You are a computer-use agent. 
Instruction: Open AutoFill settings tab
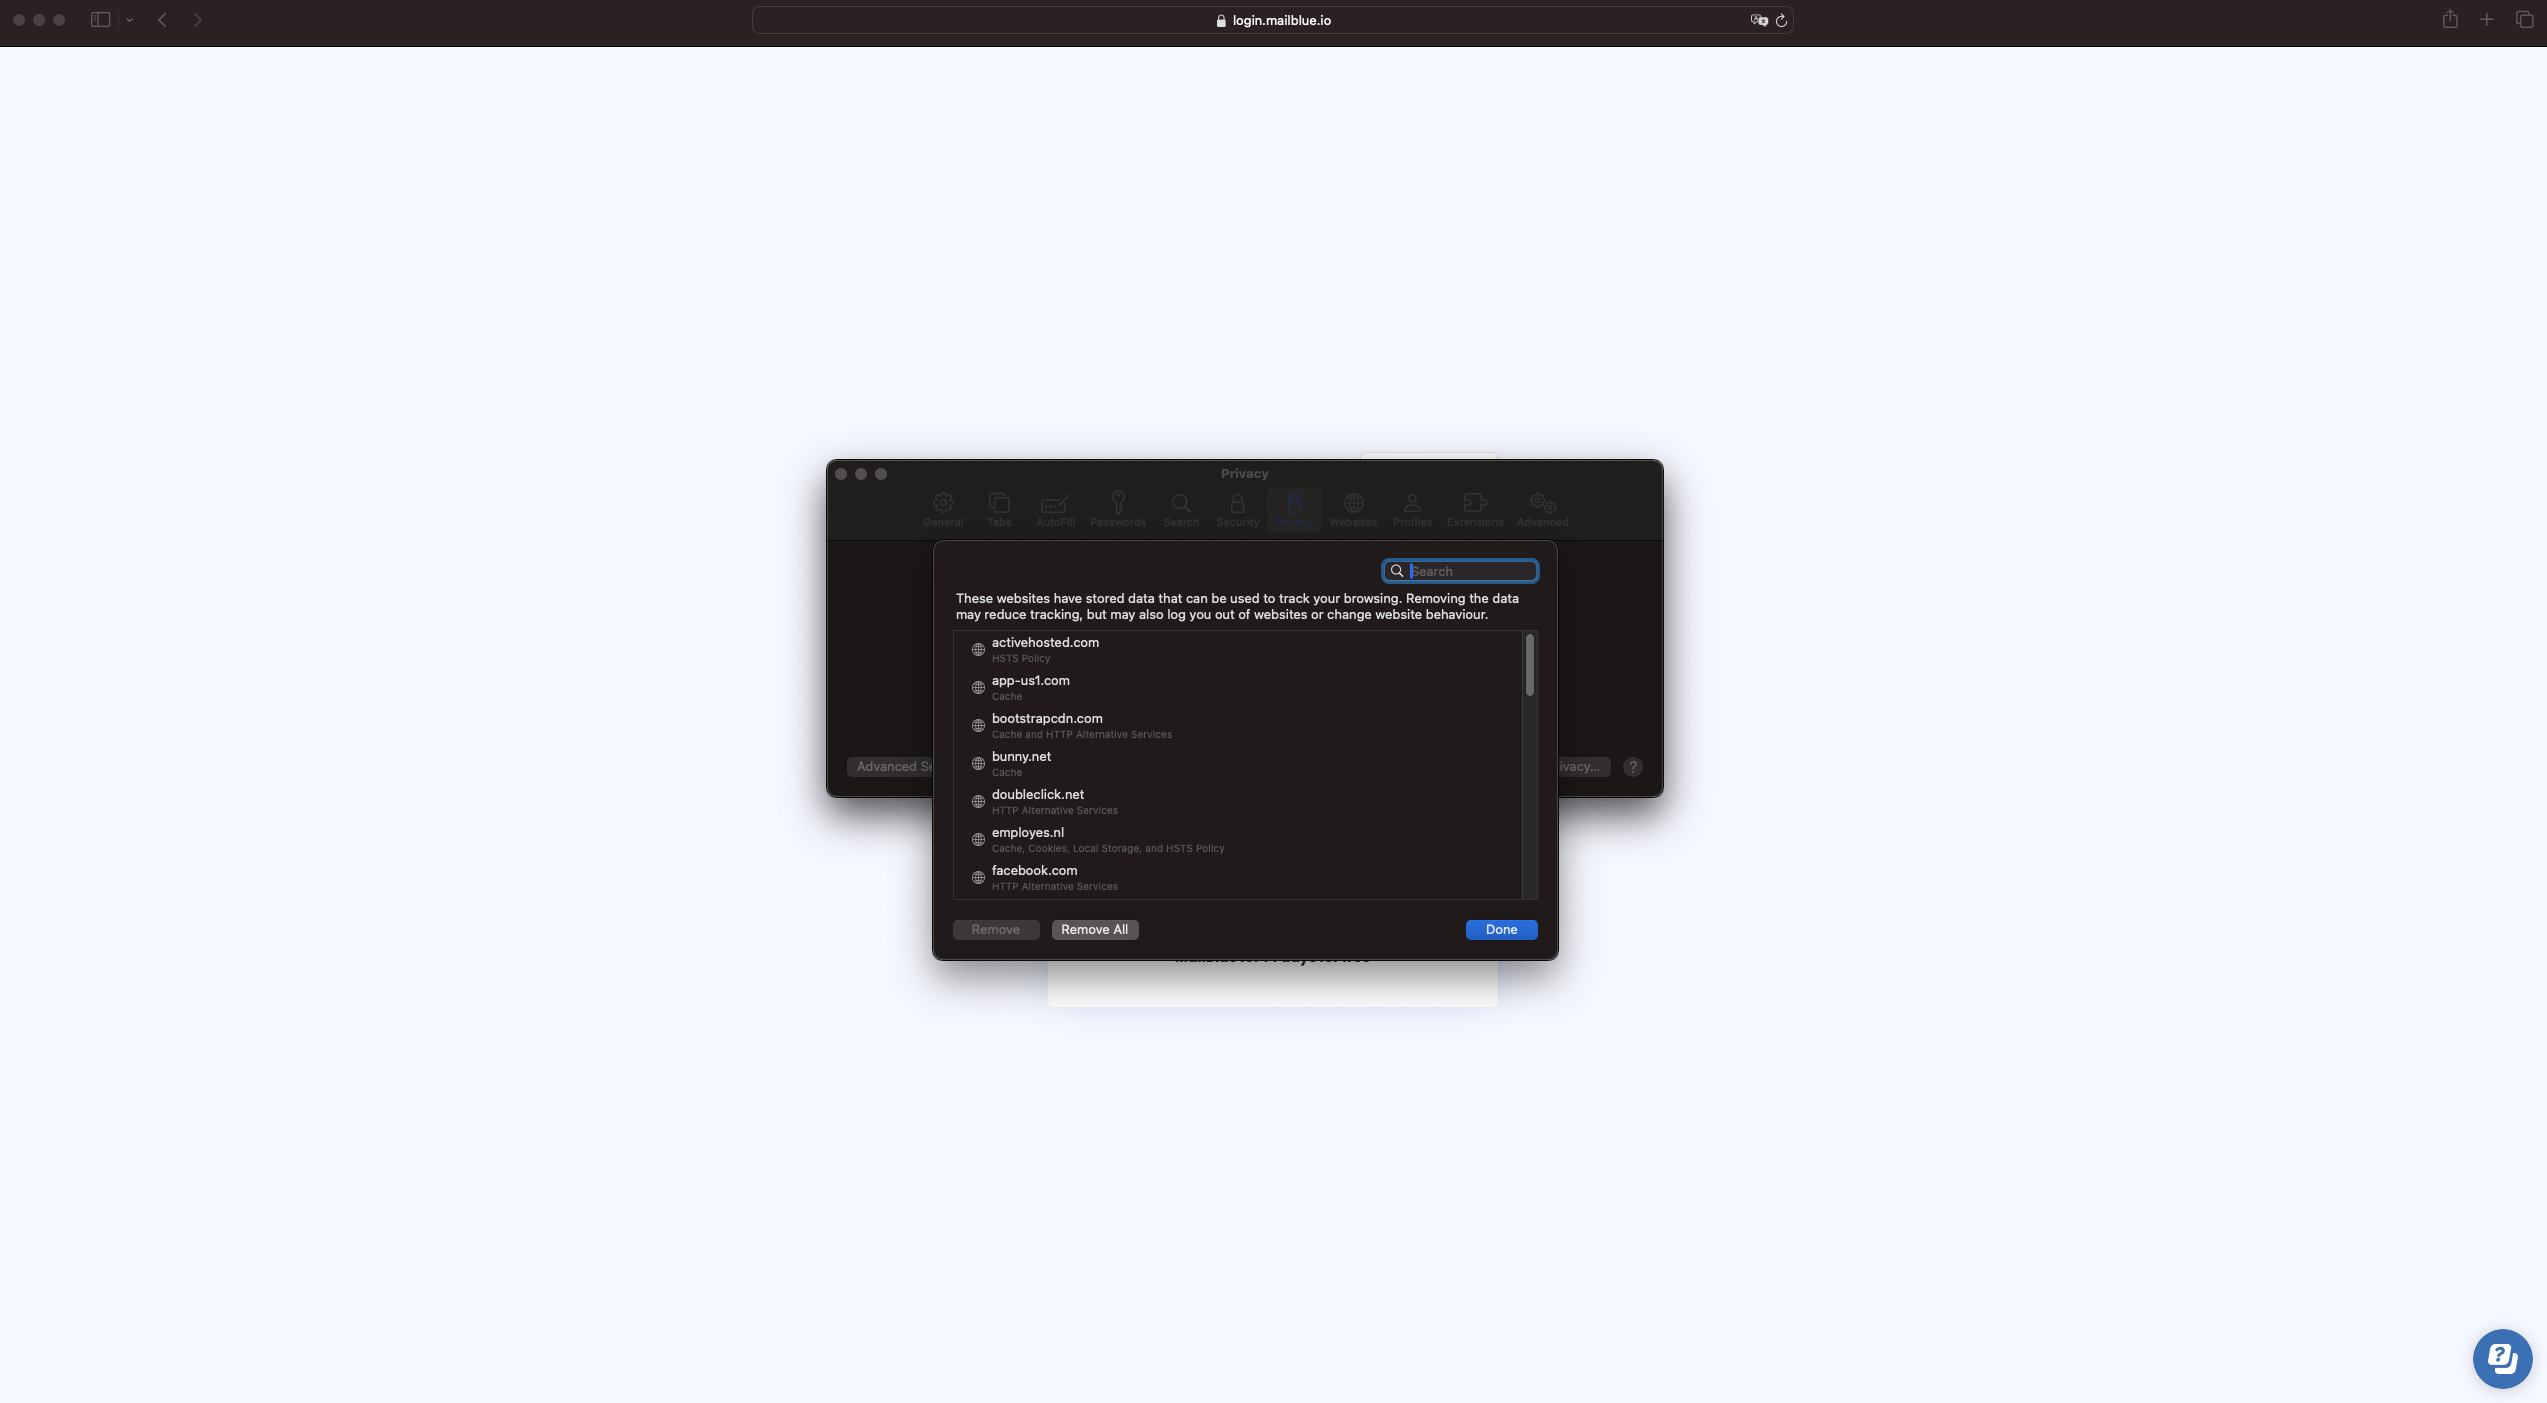pyautogui.click(x=1055, y=510)
